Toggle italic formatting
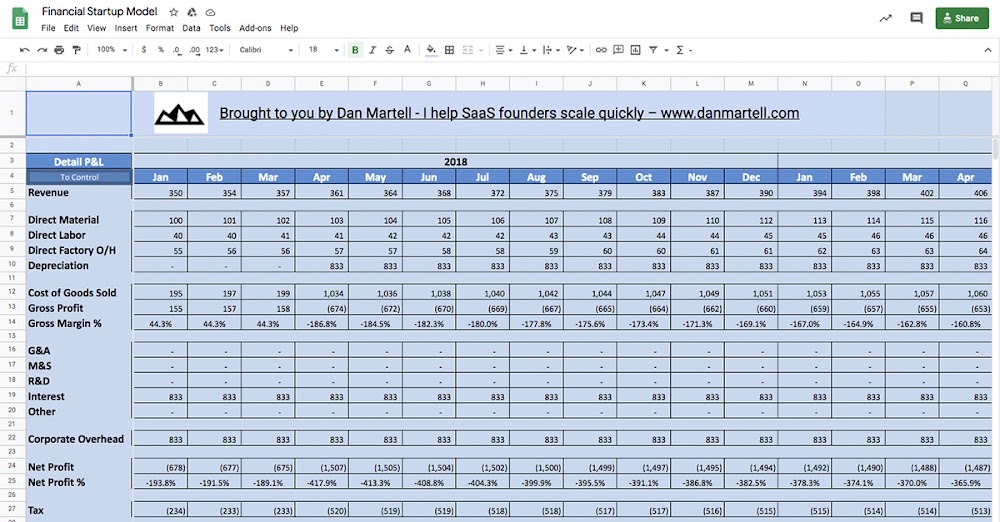 (x=372, y=50)
